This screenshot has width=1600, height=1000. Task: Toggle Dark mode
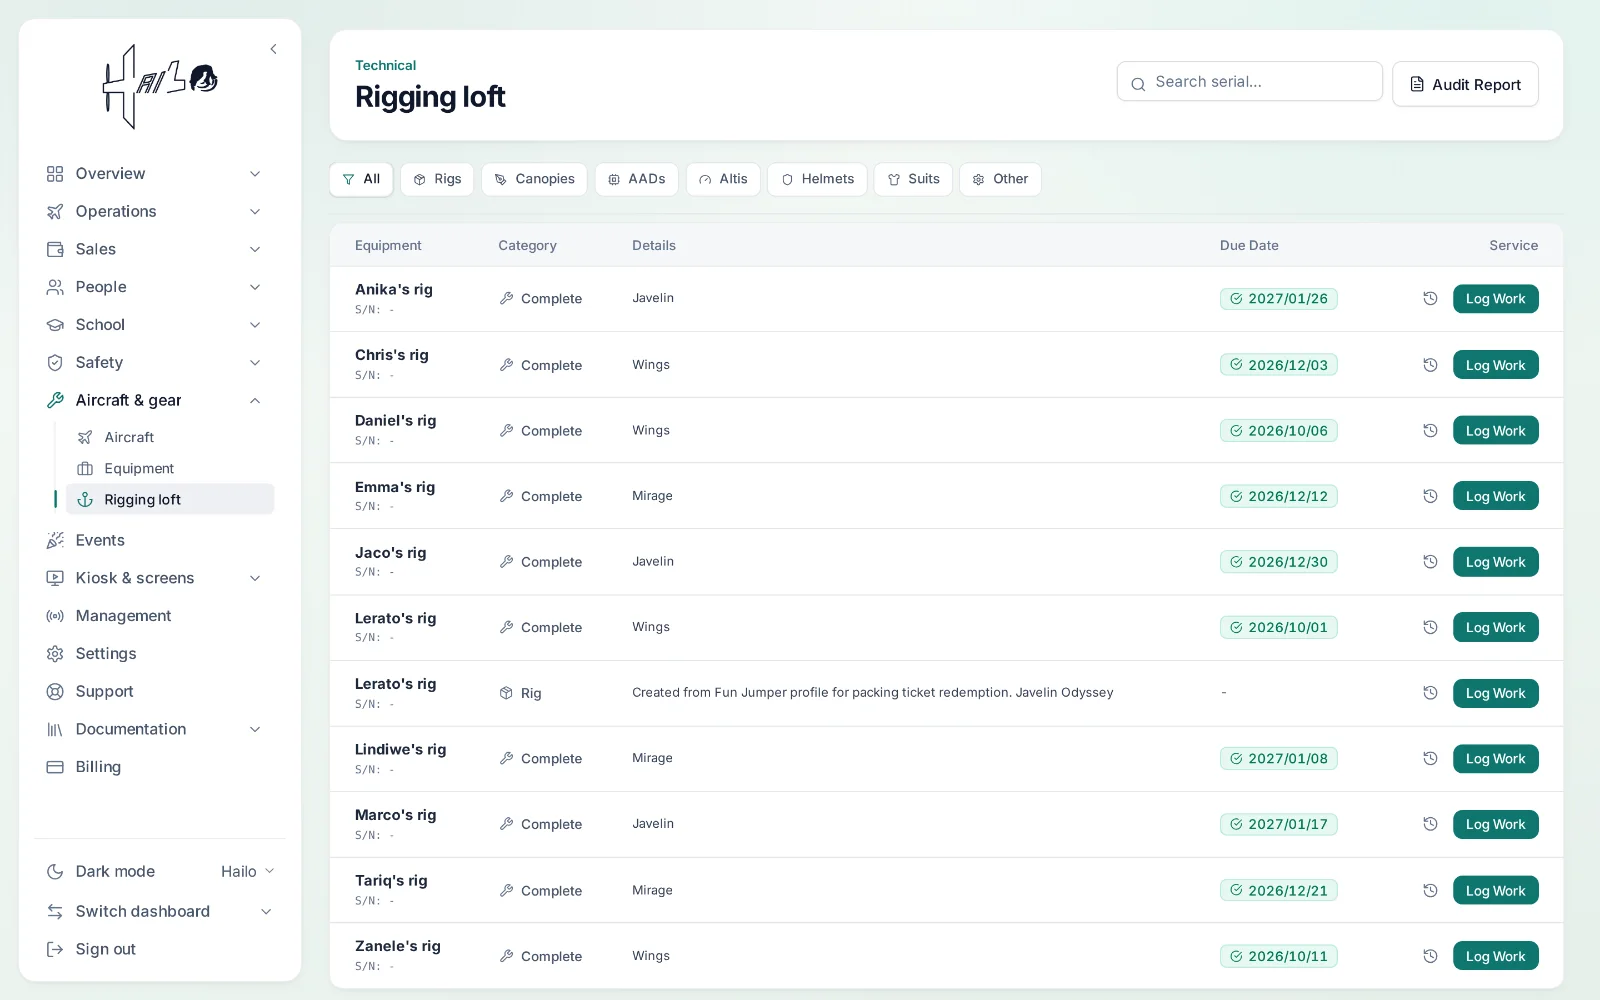tap(101, 872)
